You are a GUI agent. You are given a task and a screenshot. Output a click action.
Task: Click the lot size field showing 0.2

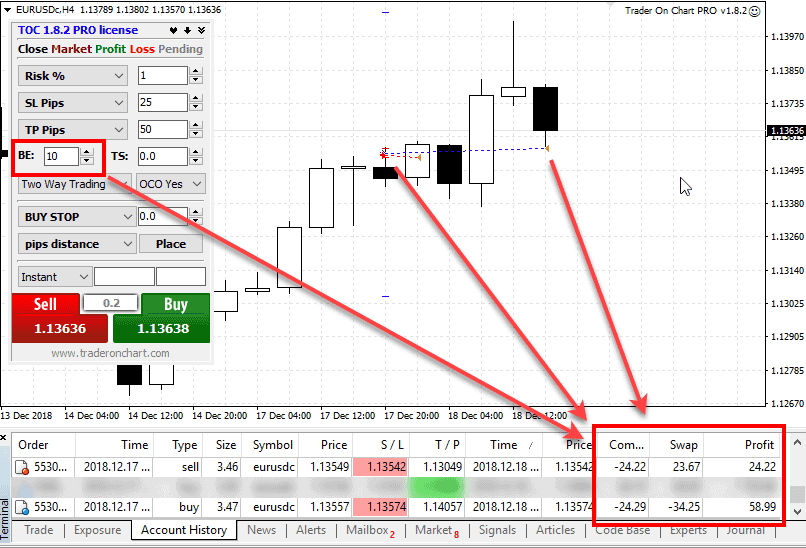[x=111, y=303]
